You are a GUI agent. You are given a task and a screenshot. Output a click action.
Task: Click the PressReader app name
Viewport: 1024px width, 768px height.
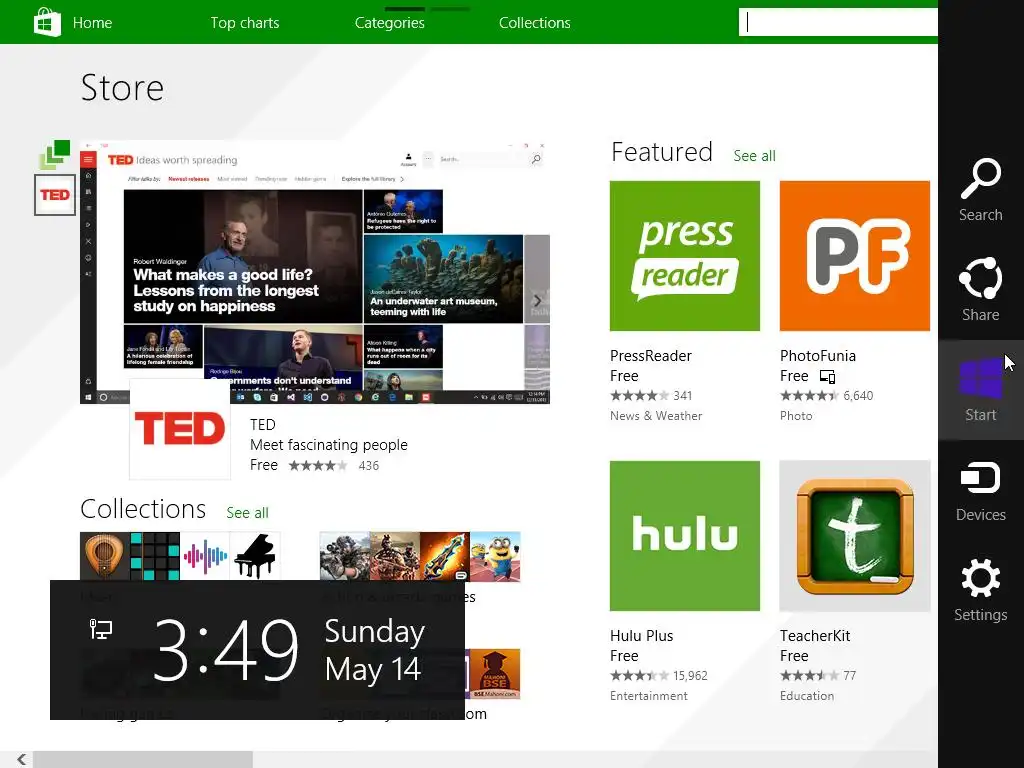pos(650,356)
